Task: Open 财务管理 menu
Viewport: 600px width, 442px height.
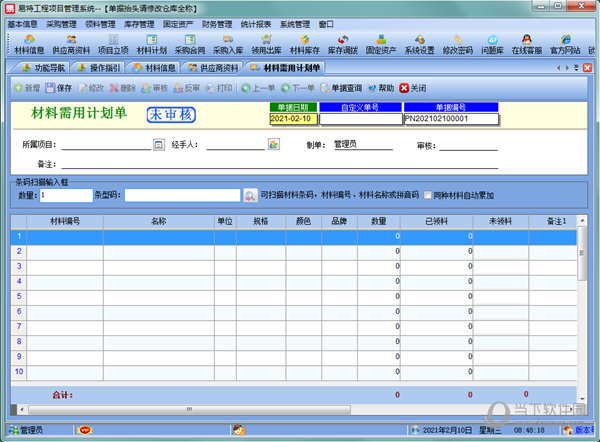Action: pos(217,24)
